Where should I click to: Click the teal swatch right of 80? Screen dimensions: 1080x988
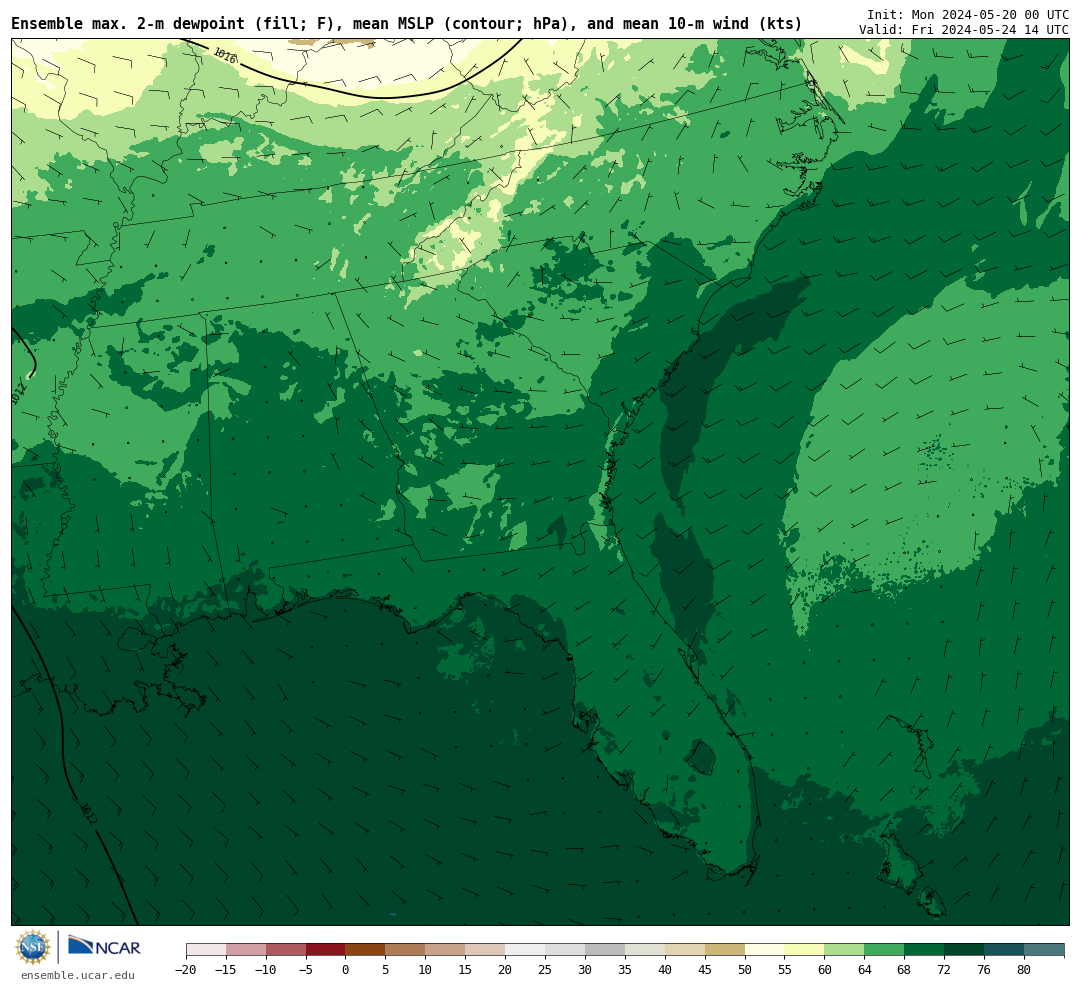pos(1045,950)
